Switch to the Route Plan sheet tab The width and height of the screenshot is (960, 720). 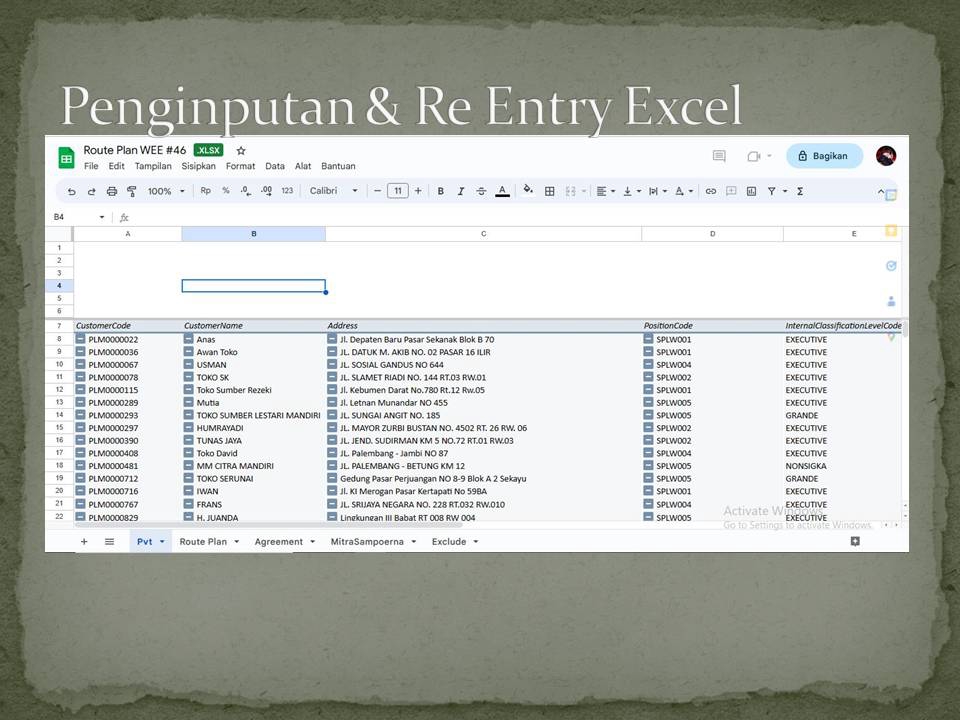pyautogui.click(x=203, y=542)
